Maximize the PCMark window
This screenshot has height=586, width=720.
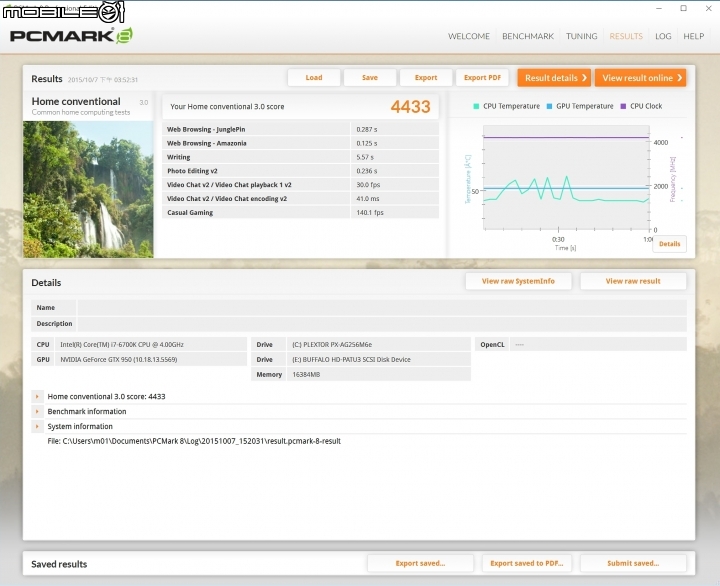click(x=683, y=8)
